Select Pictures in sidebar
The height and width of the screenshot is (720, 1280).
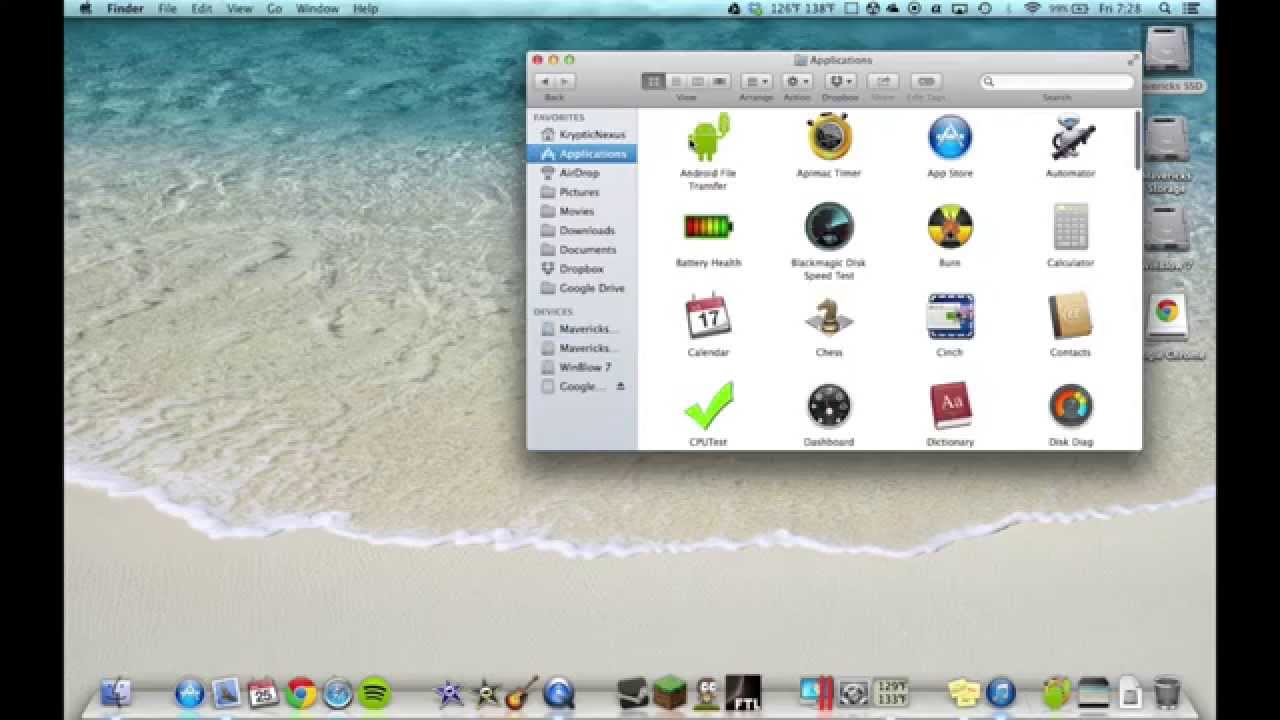click(x=582, y=192)
